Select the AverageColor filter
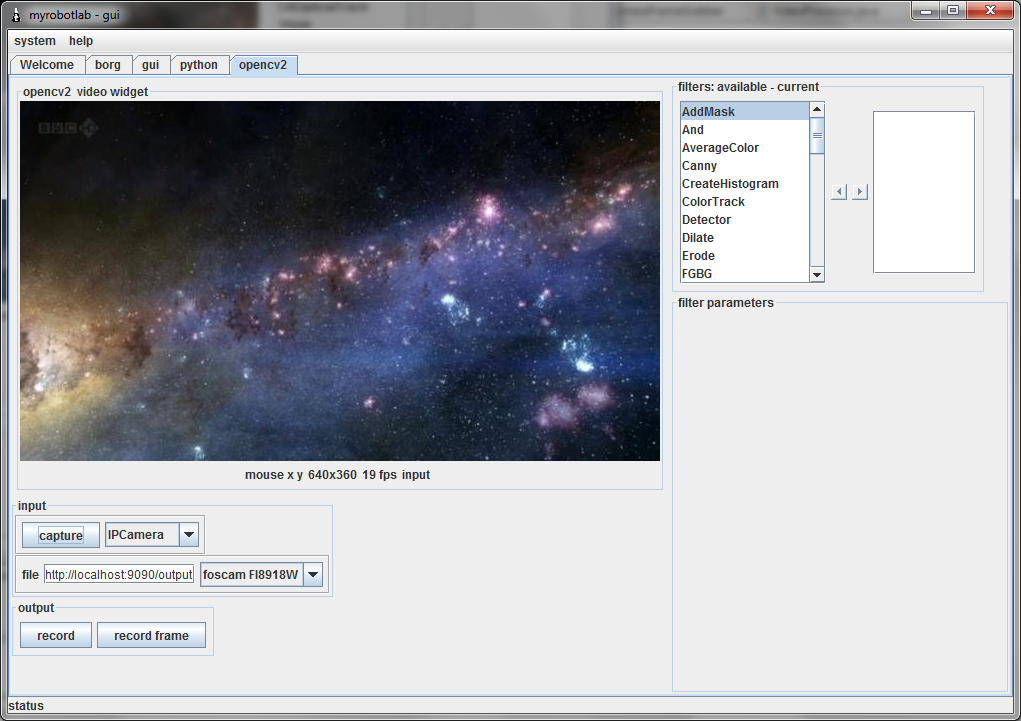This screenshot has width=1021, height=721. click(744, 148)
